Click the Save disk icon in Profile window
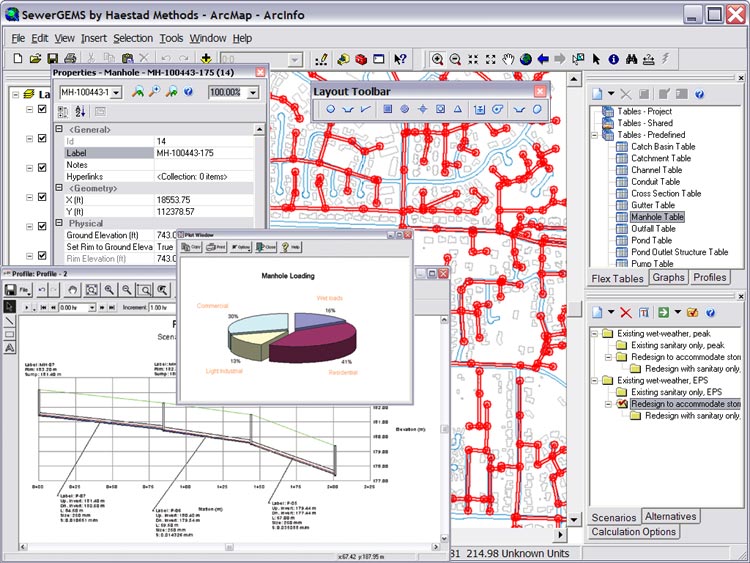 (10, 289)
